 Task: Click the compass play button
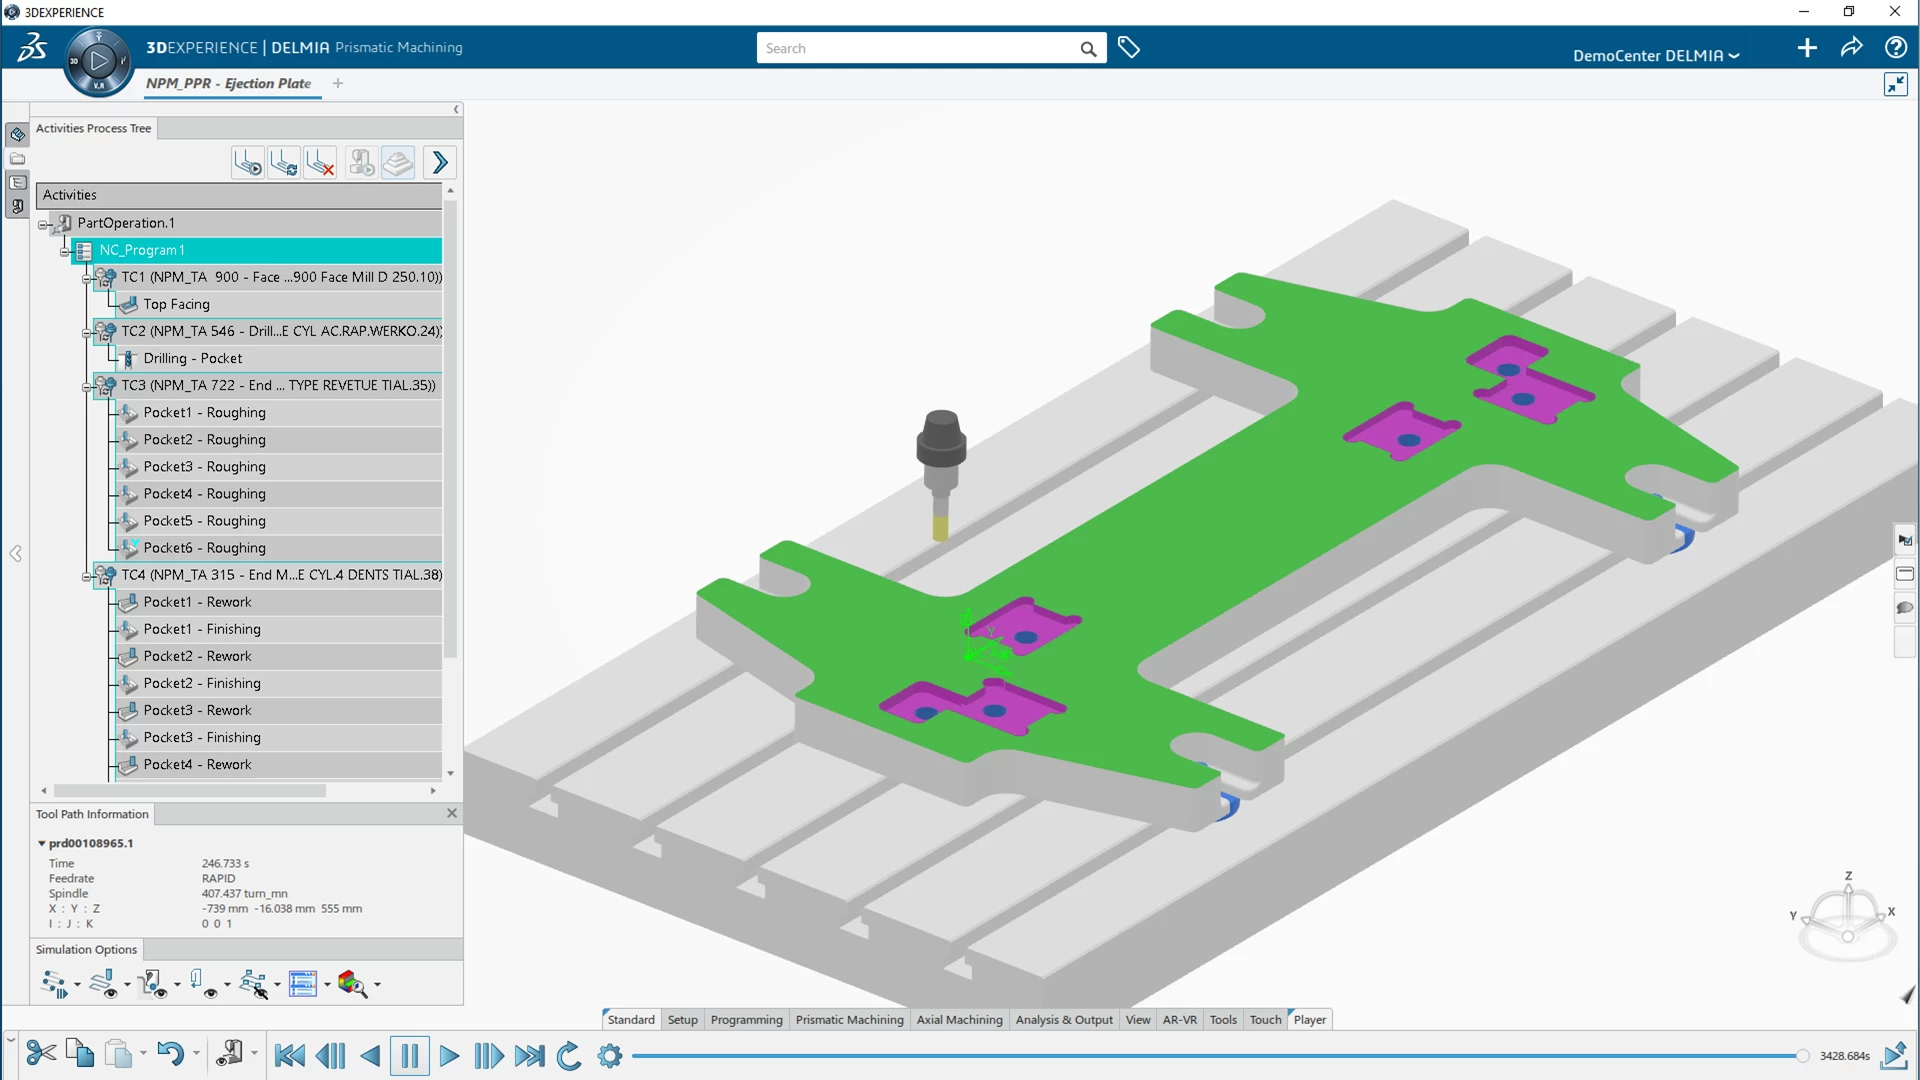tap(98, 61)
